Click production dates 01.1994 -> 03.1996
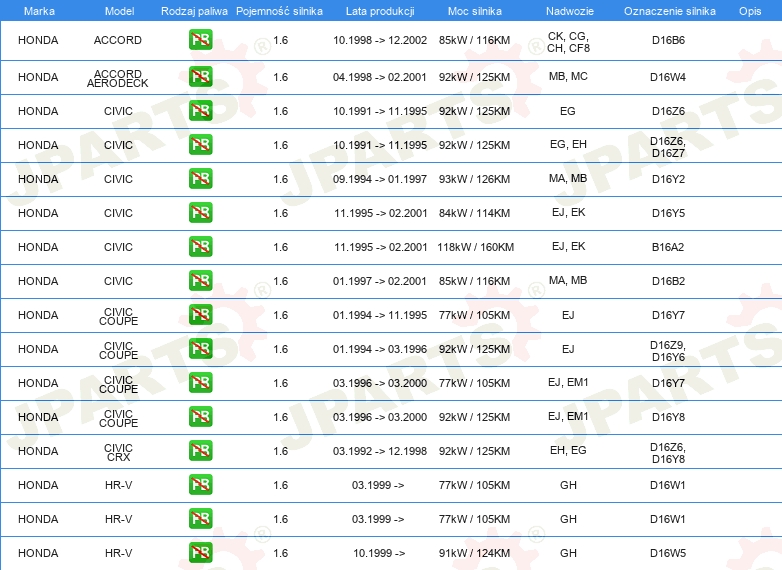 click(380, 349)
